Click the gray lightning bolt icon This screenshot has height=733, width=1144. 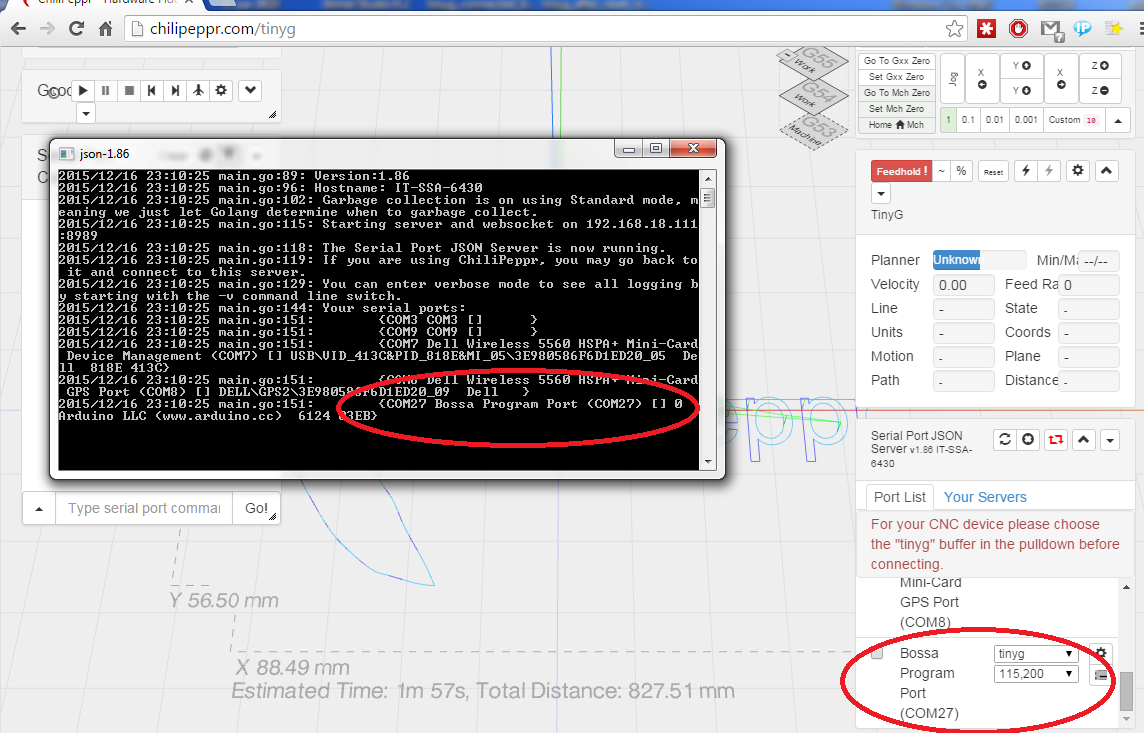pyautogui.click(x=1048, y=171)
